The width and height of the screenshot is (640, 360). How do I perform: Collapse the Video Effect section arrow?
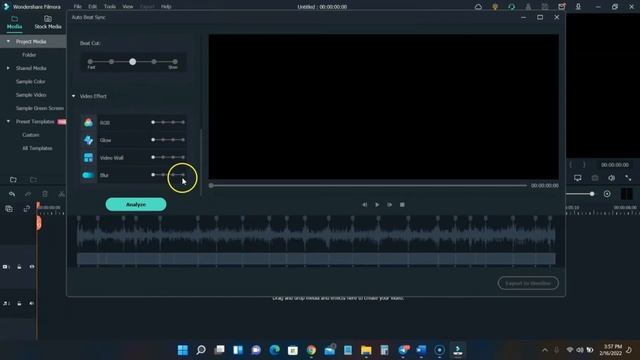click(x=73, y=96)
